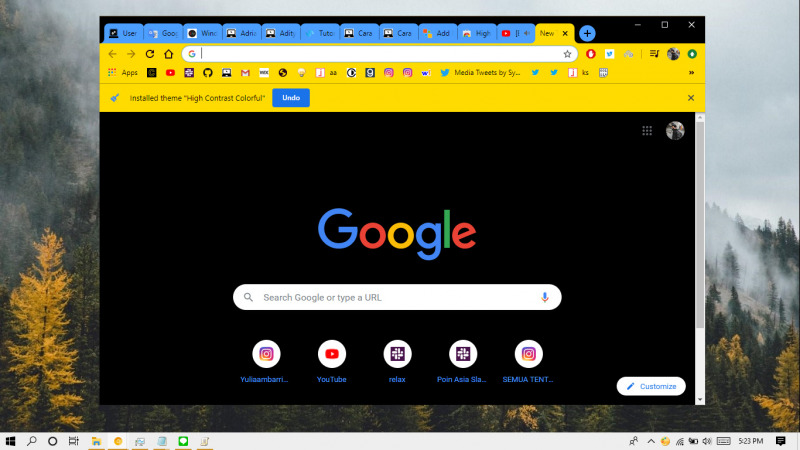Viewport: 800px width, 450px height.
Task: Click the browser back arrow
Action: 112,54
